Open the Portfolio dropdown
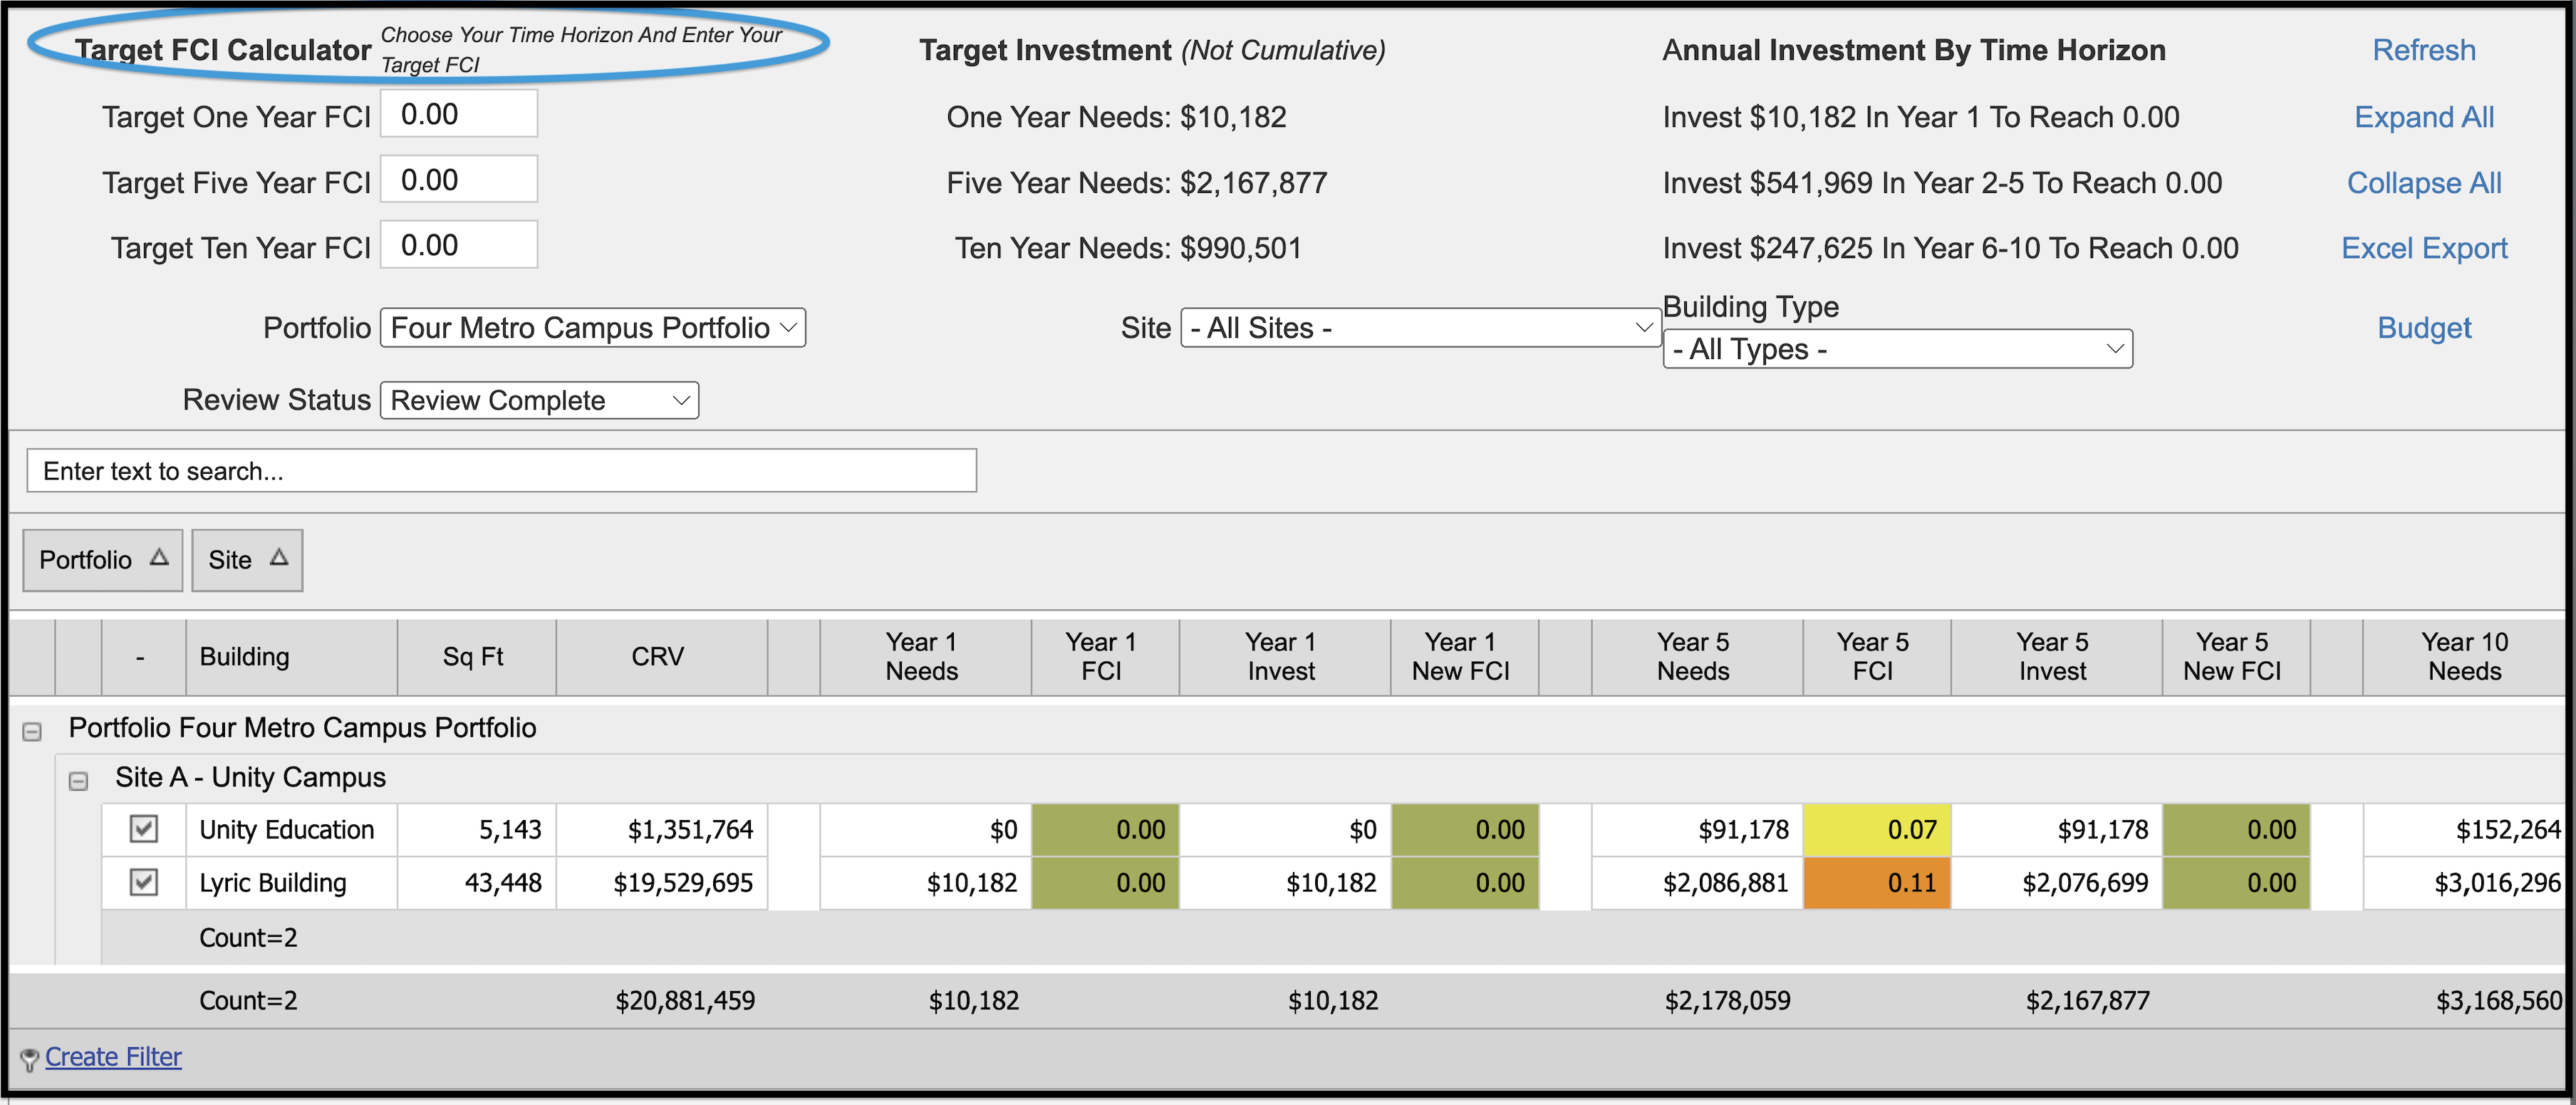Screen dimensions: 2576x1105 593,328
